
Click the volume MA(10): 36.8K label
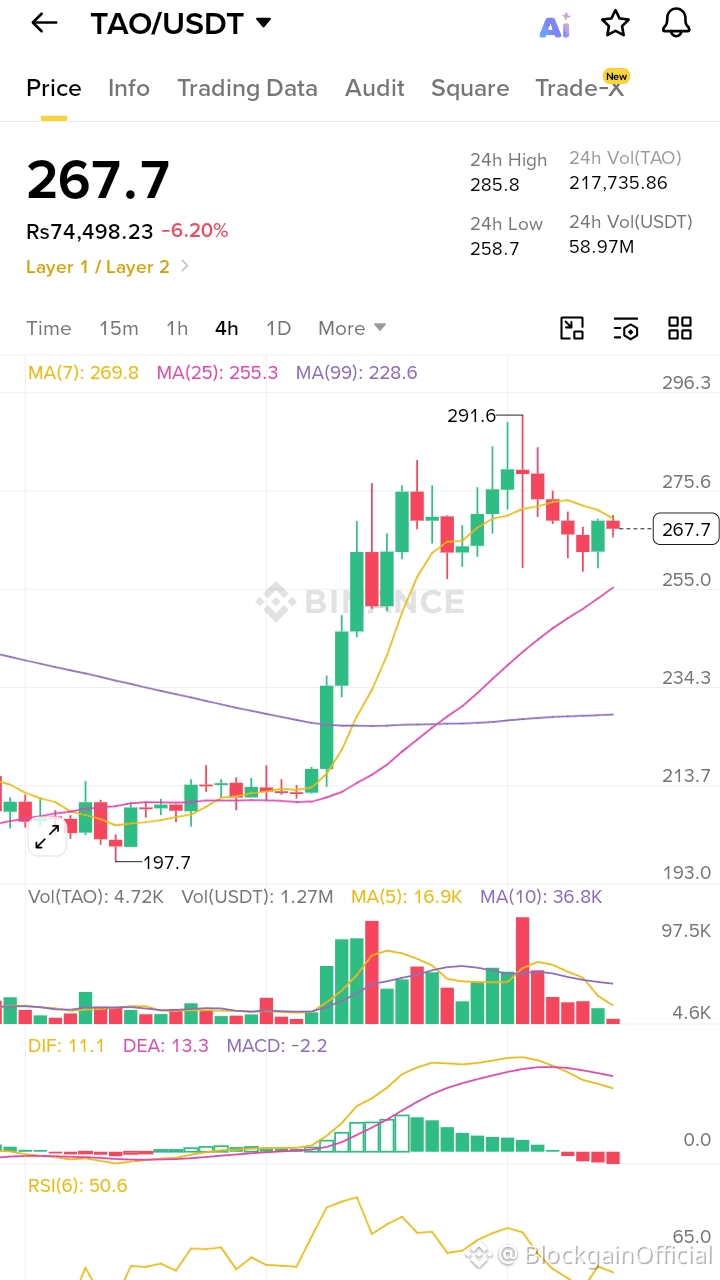pos(541,897)
